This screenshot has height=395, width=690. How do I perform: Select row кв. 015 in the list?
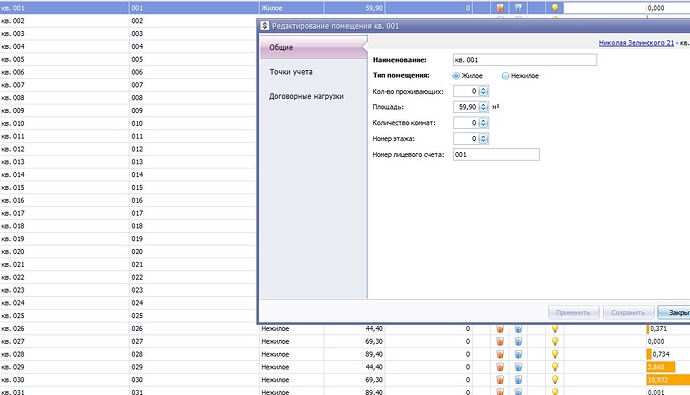[128, 187]
